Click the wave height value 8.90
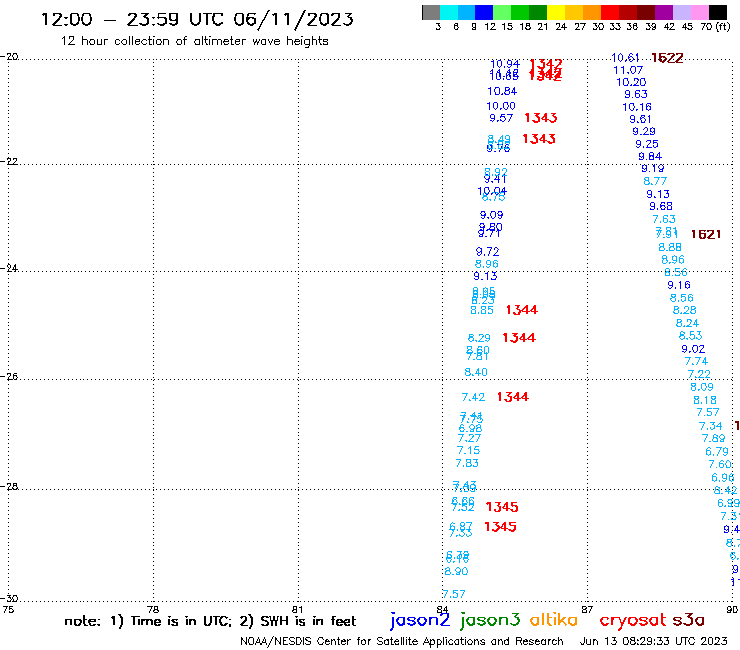The width and height of the screenshot is (740, 650). (456, 572)
